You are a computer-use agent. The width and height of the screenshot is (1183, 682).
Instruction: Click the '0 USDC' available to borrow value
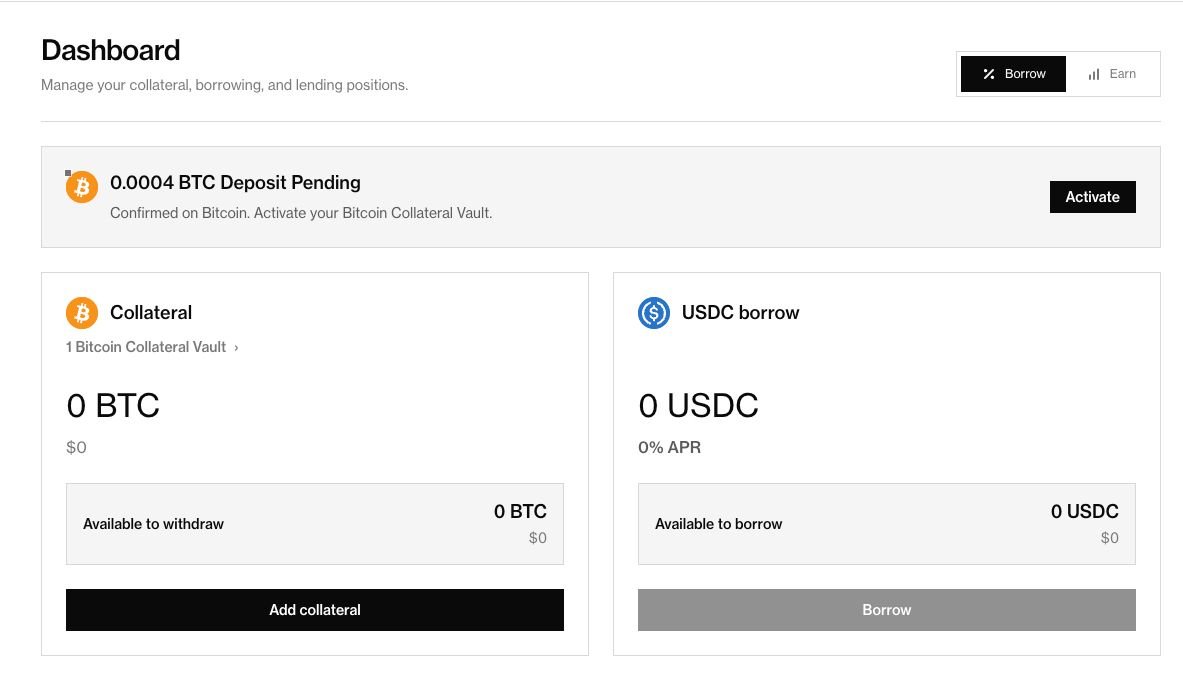coord(1084,512)
